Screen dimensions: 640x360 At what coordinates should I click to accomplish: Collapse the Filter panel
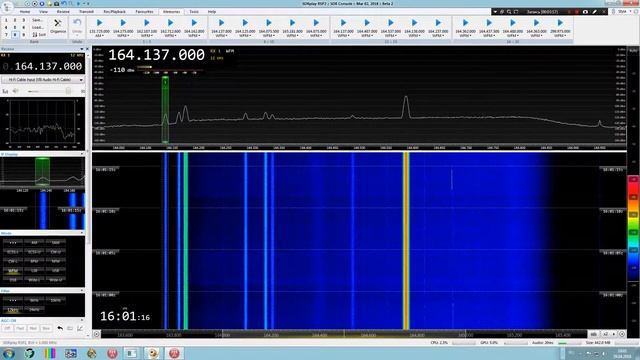click(x=82, y=291)
